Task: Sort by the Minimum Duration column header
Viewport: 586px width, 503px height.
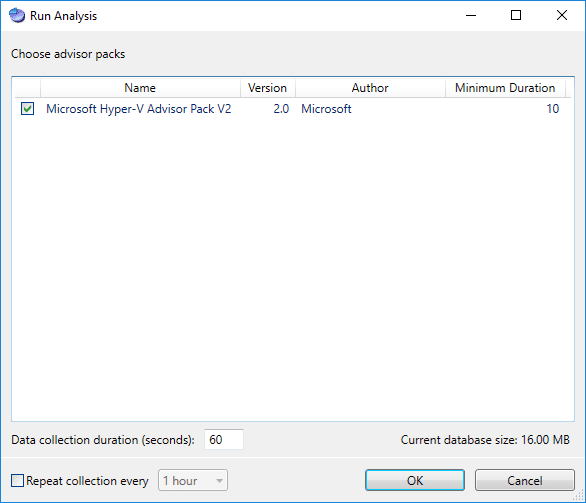Action: (505, 88)
